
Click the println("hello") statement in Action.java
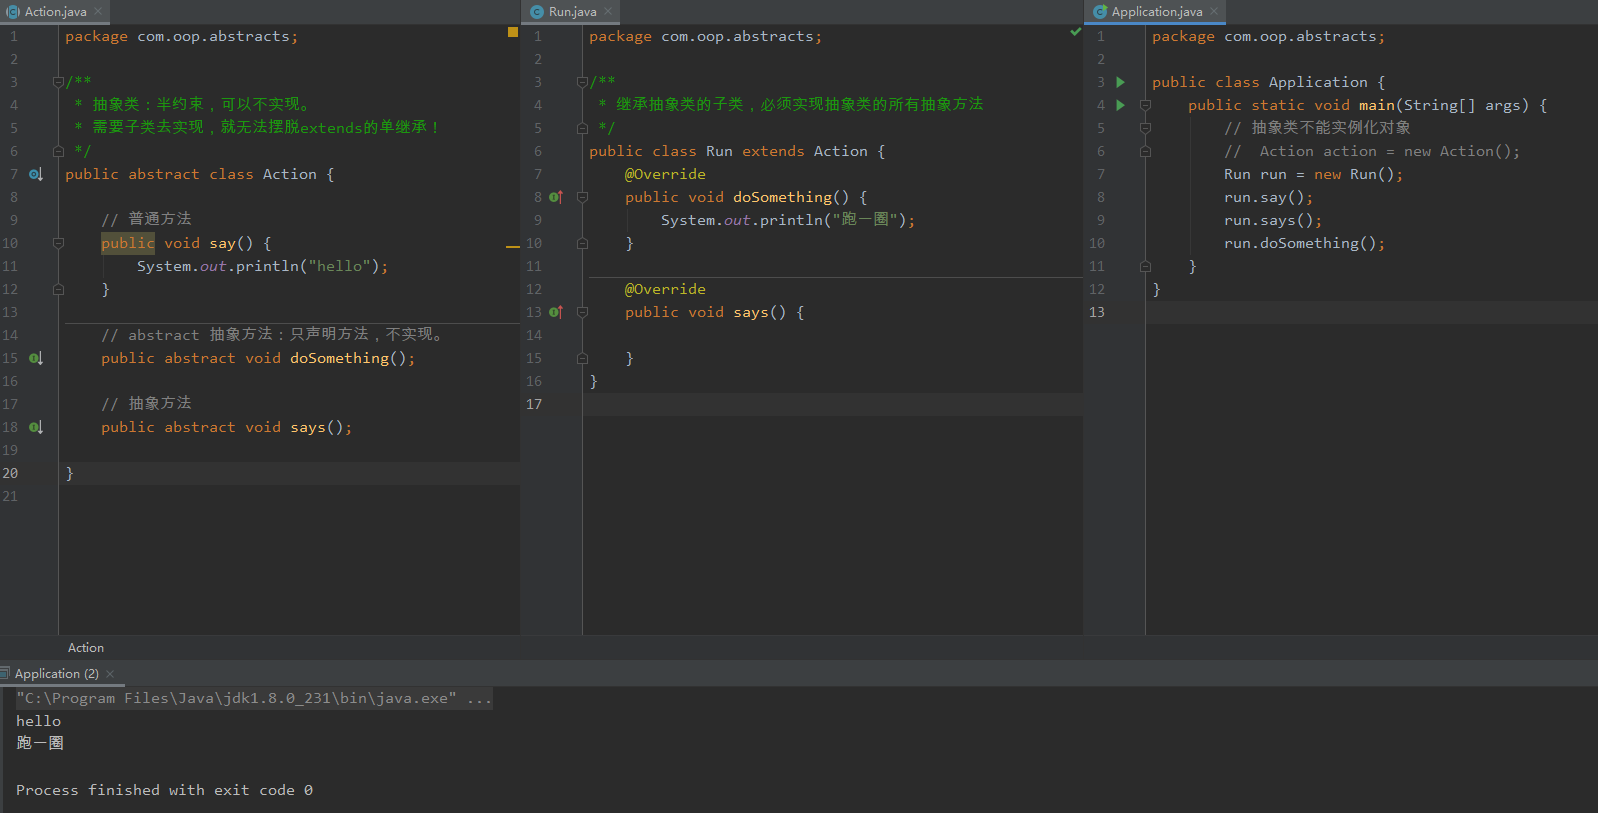coord(263,266)
